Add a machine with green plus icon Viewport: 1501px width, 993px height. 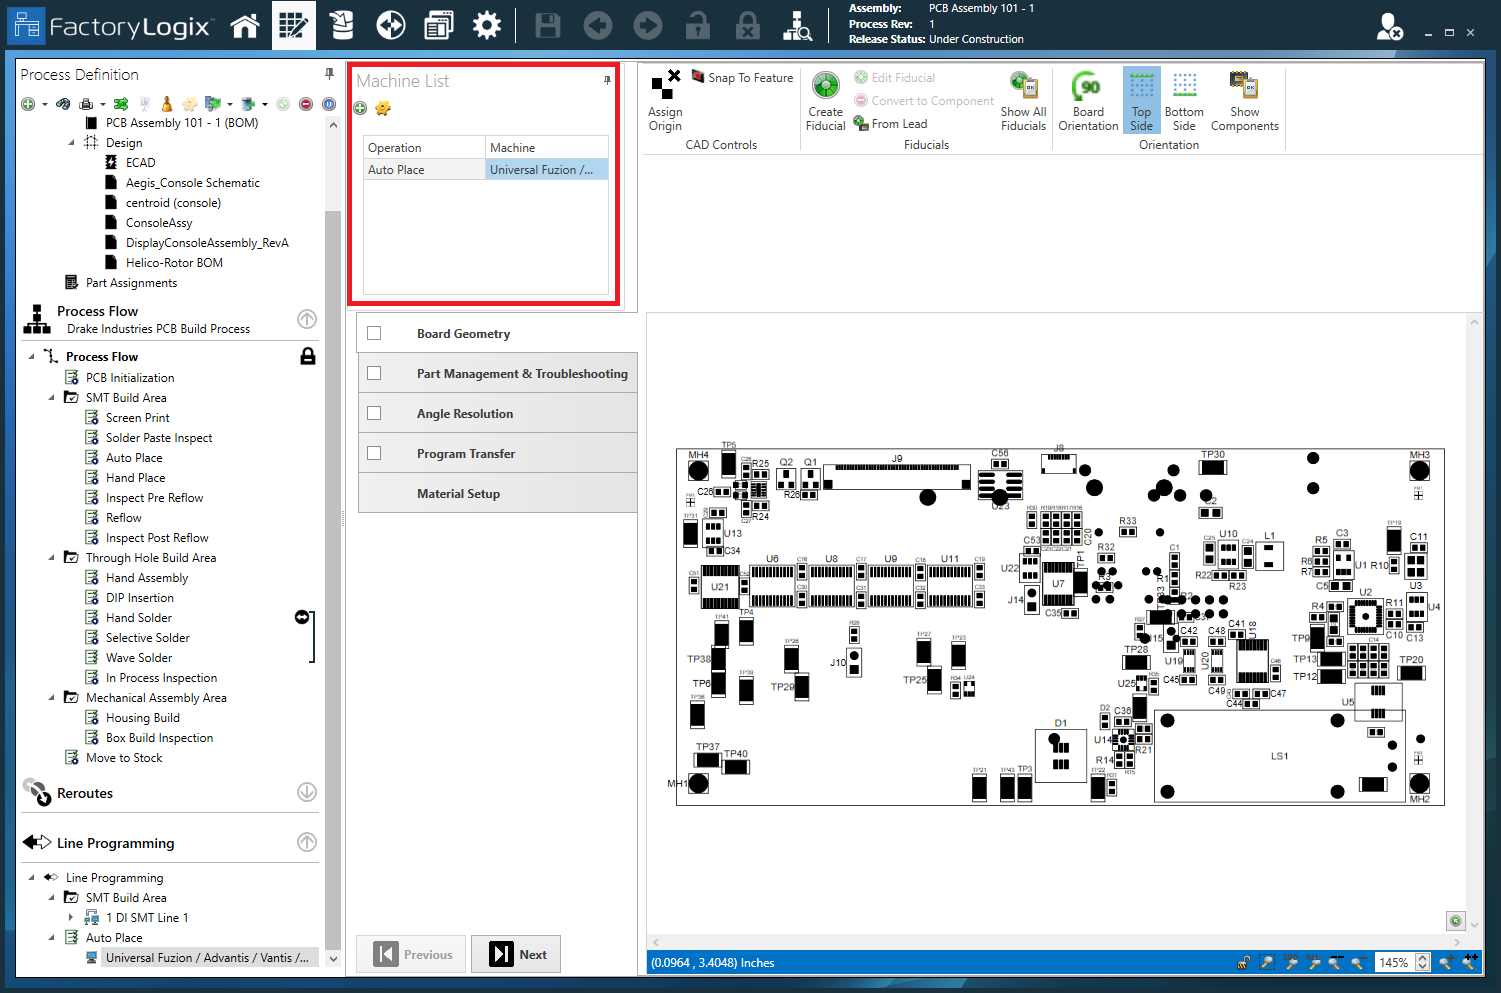[361, 108]
